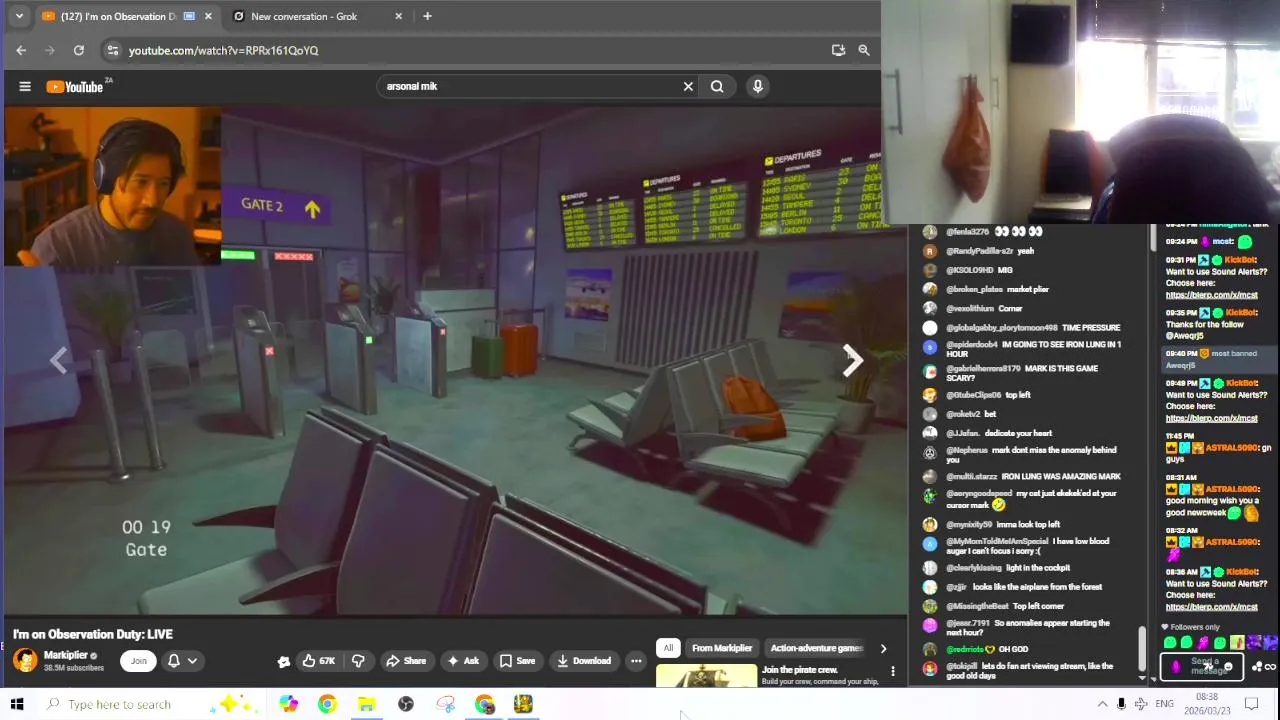Open browser zoom magnifier in address bar
Viewport: 1280px width, 720px height.
(864, 50)
